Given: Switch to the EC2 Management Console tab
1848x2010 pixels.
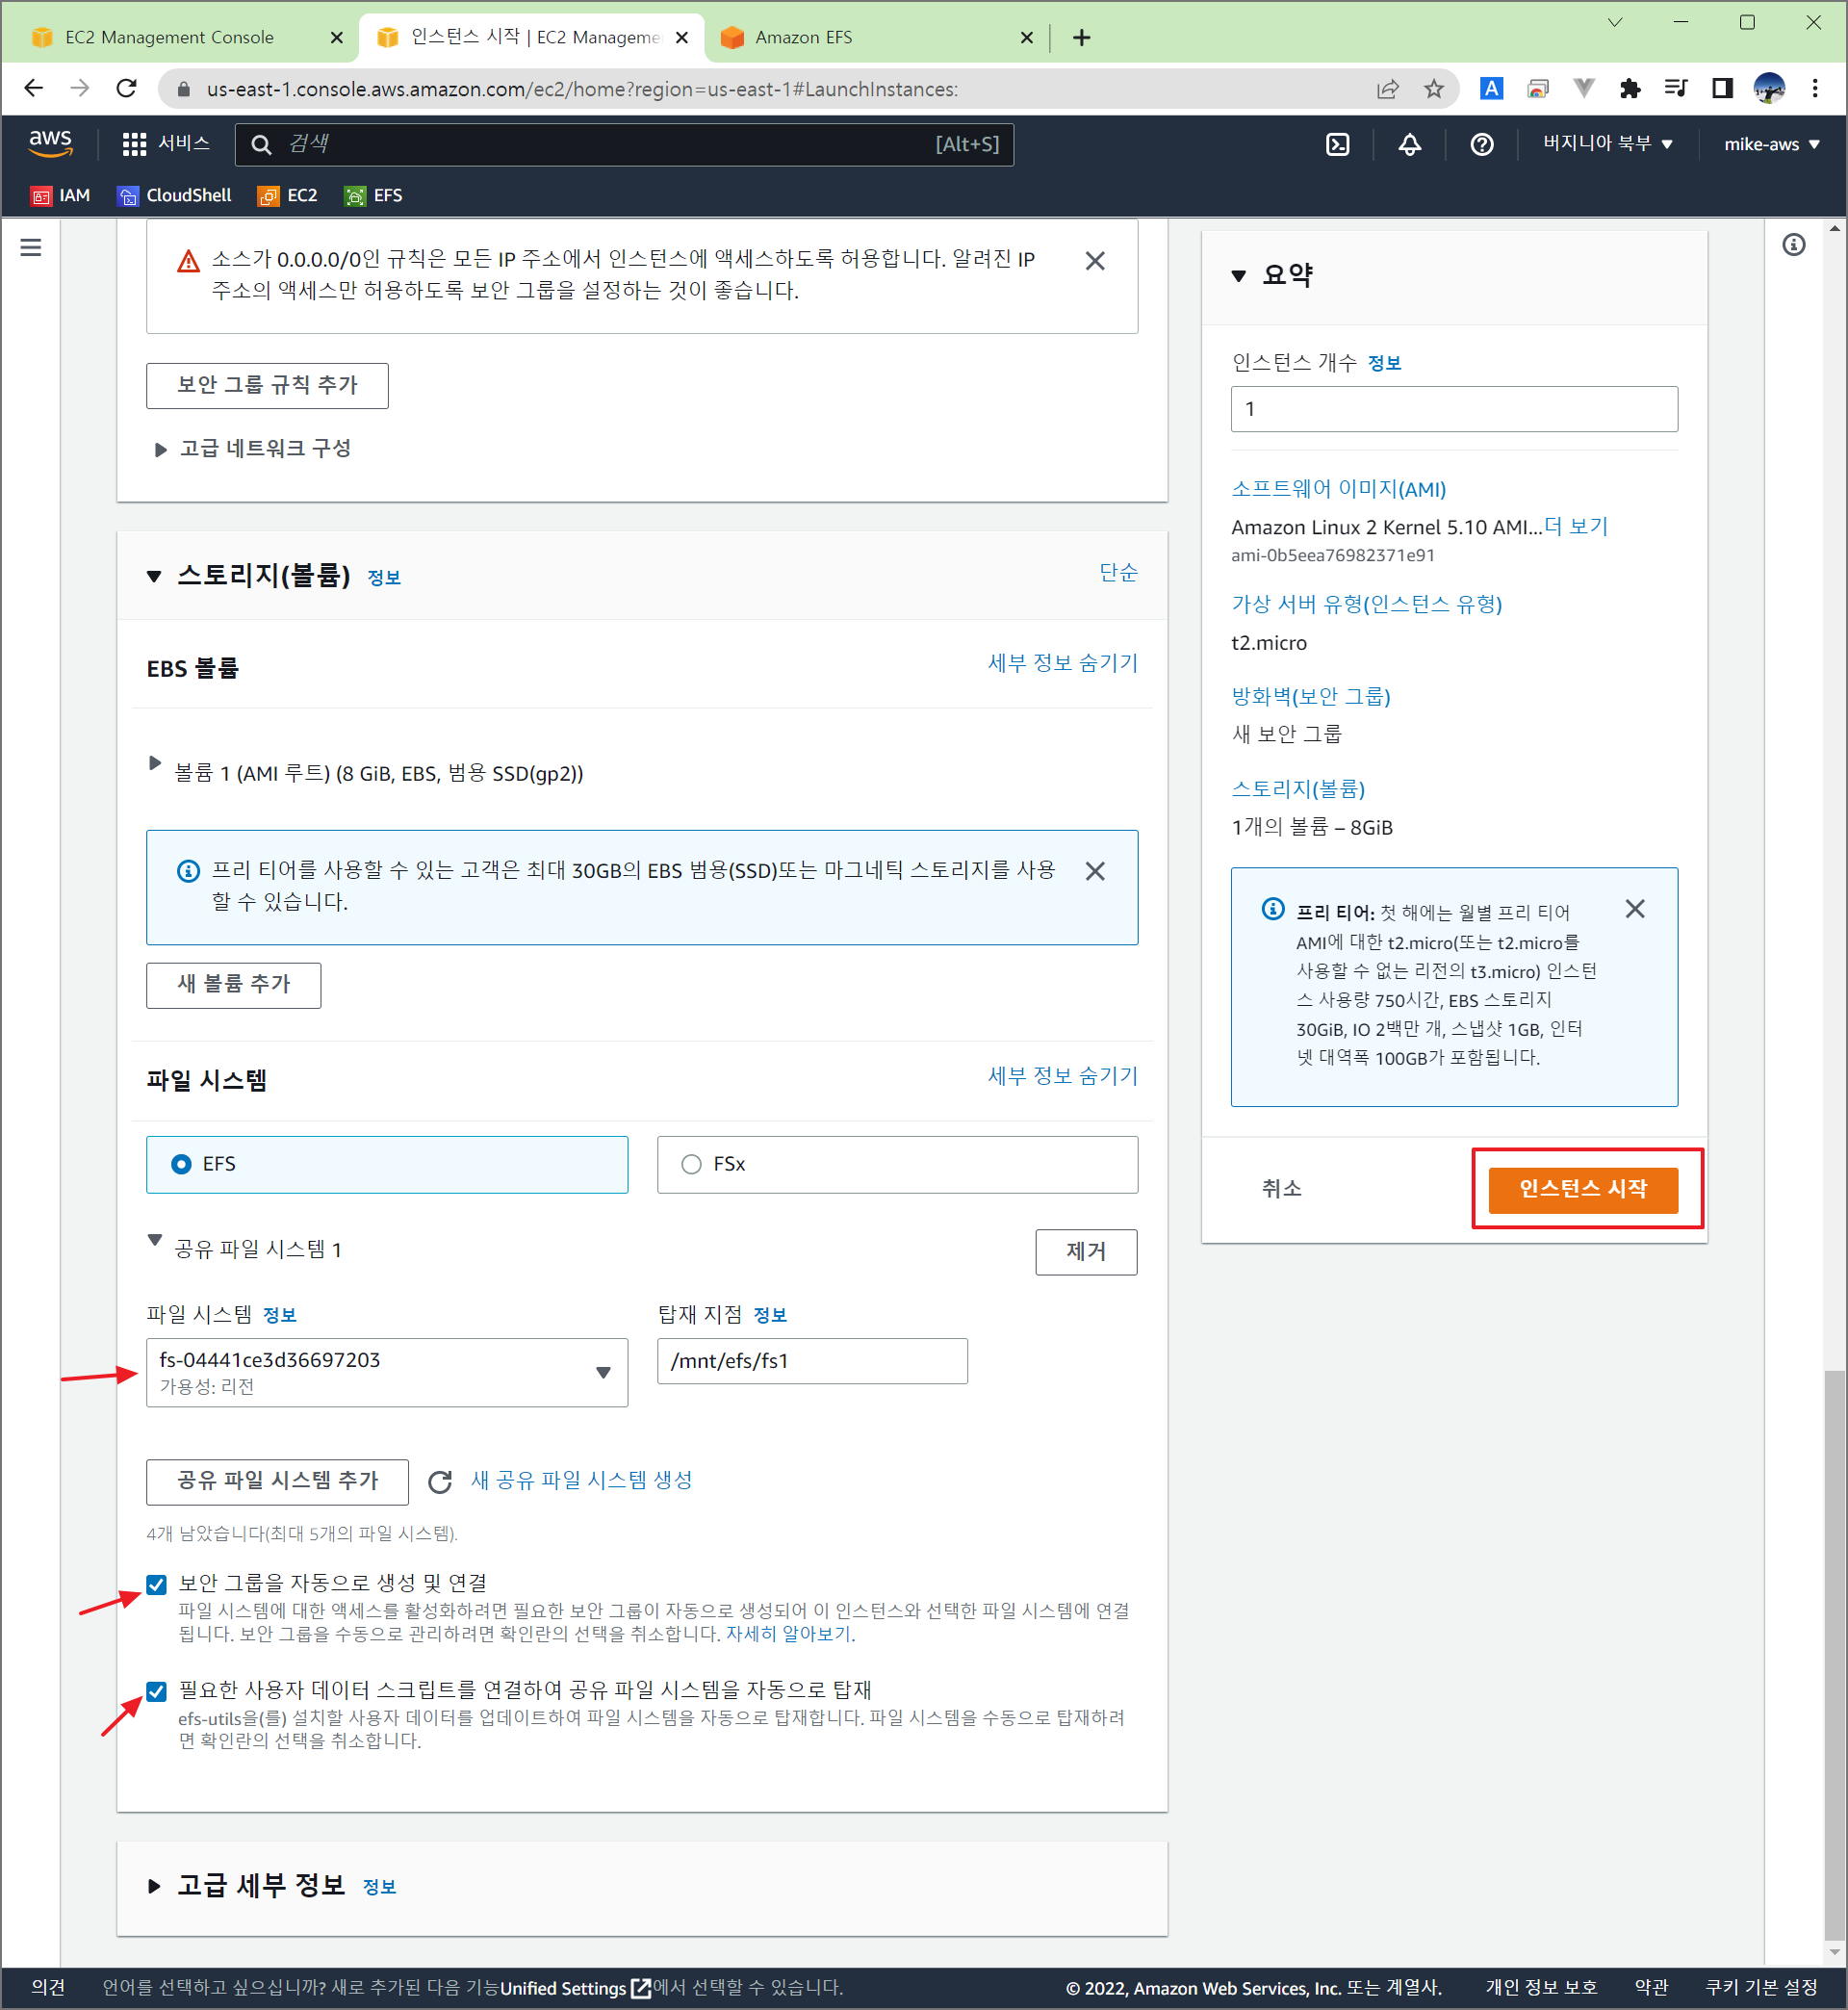Looking at the screenshot, I should [x=170, y=37].
